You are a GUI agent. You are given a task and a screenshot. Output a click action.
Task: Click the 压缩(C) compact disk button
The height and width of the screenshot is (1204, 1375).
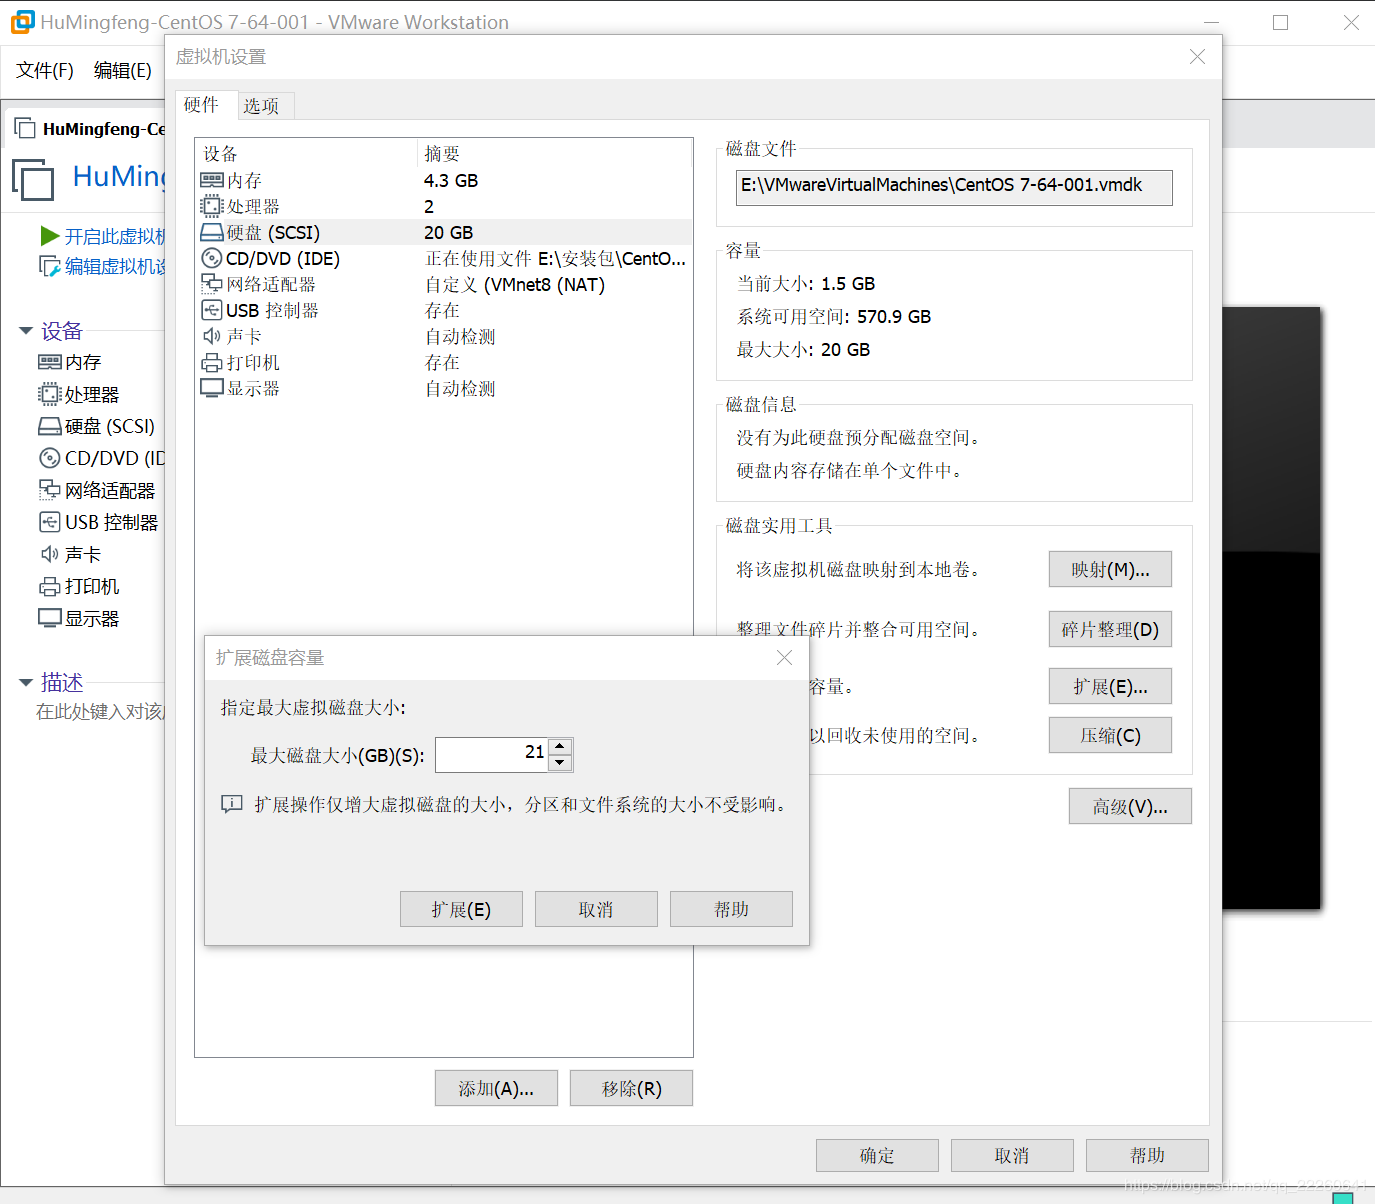pos(1109,735)
